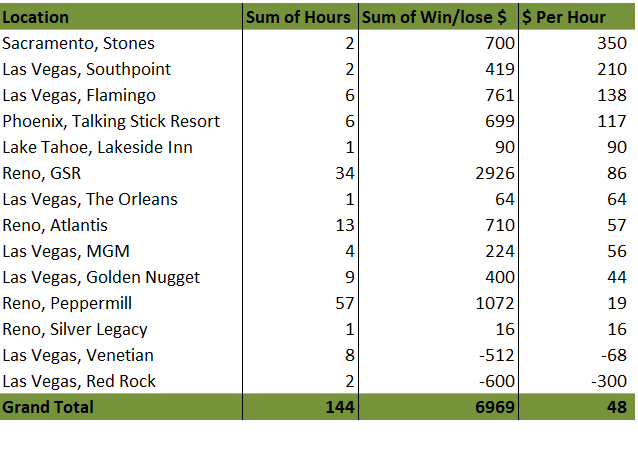
Task: Click the 4 hours value for MGM
Action: tap(350, 252)
